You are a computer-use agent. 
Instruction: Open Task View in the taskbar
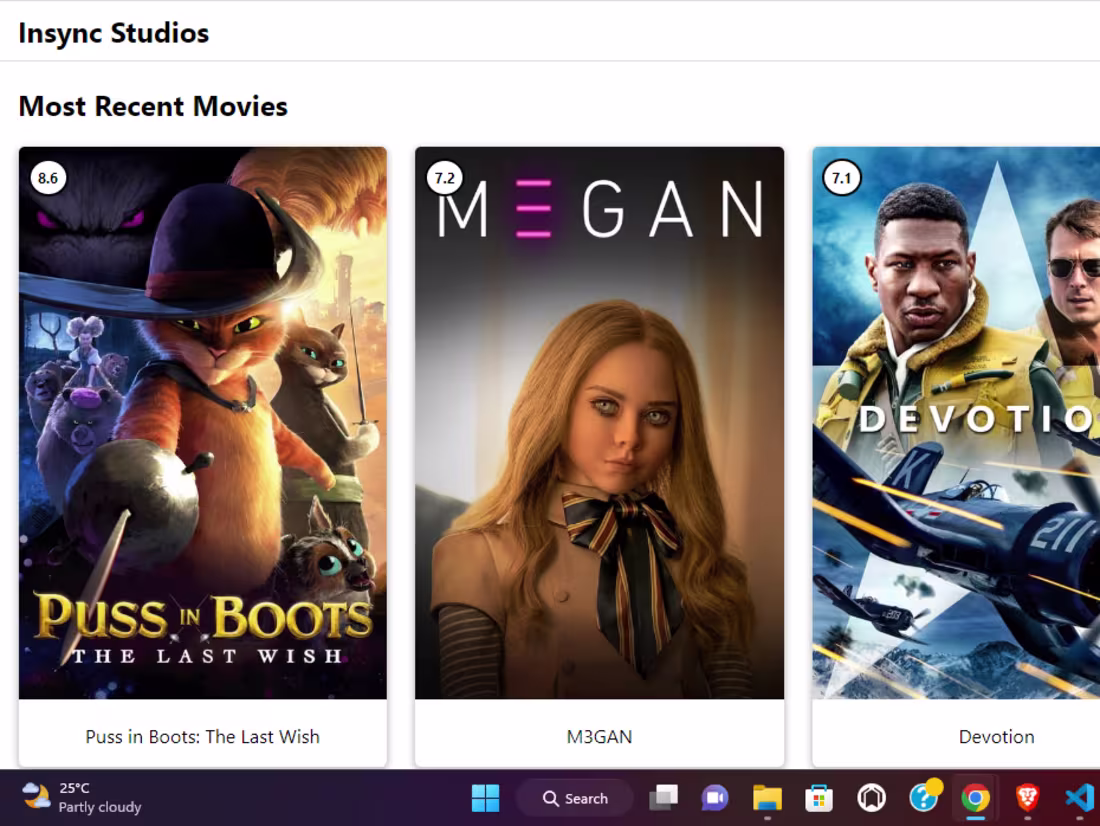tap(663, 798)
